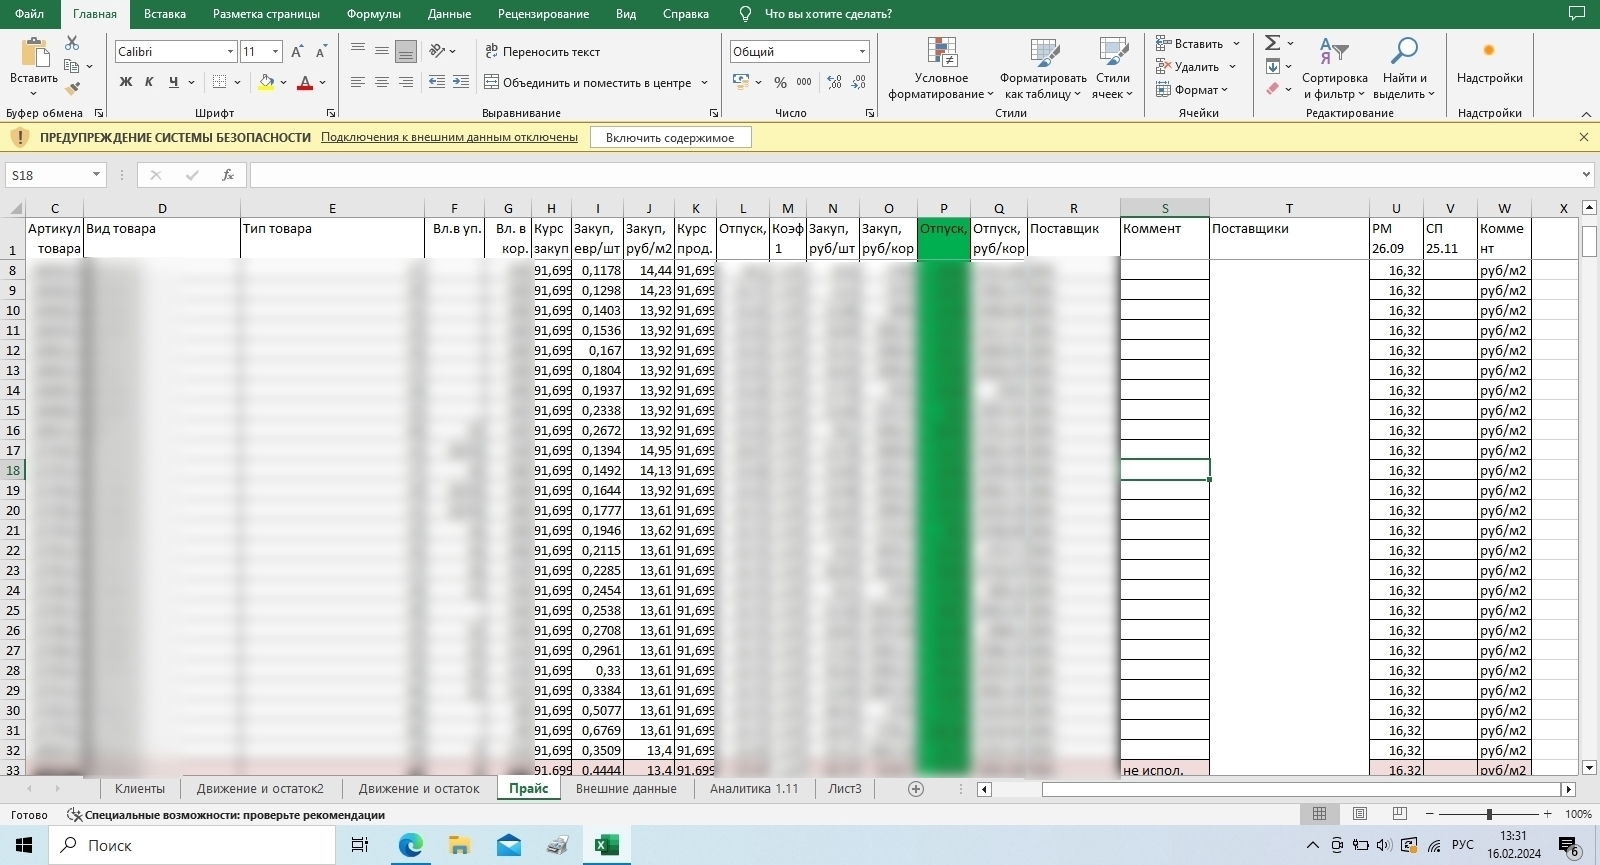Open the external data connections disabled link

click(x=449, y=137)
